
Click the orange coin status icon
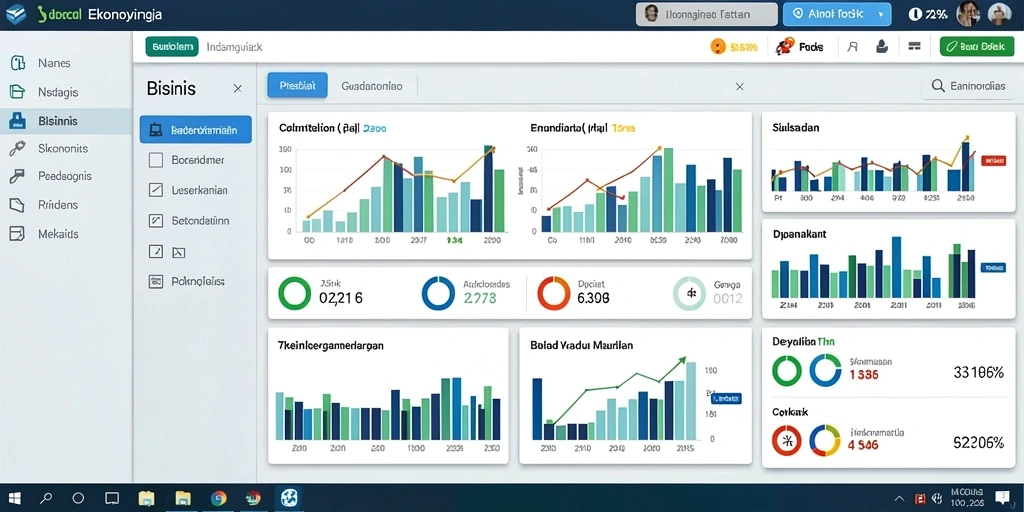click(718, 46)
